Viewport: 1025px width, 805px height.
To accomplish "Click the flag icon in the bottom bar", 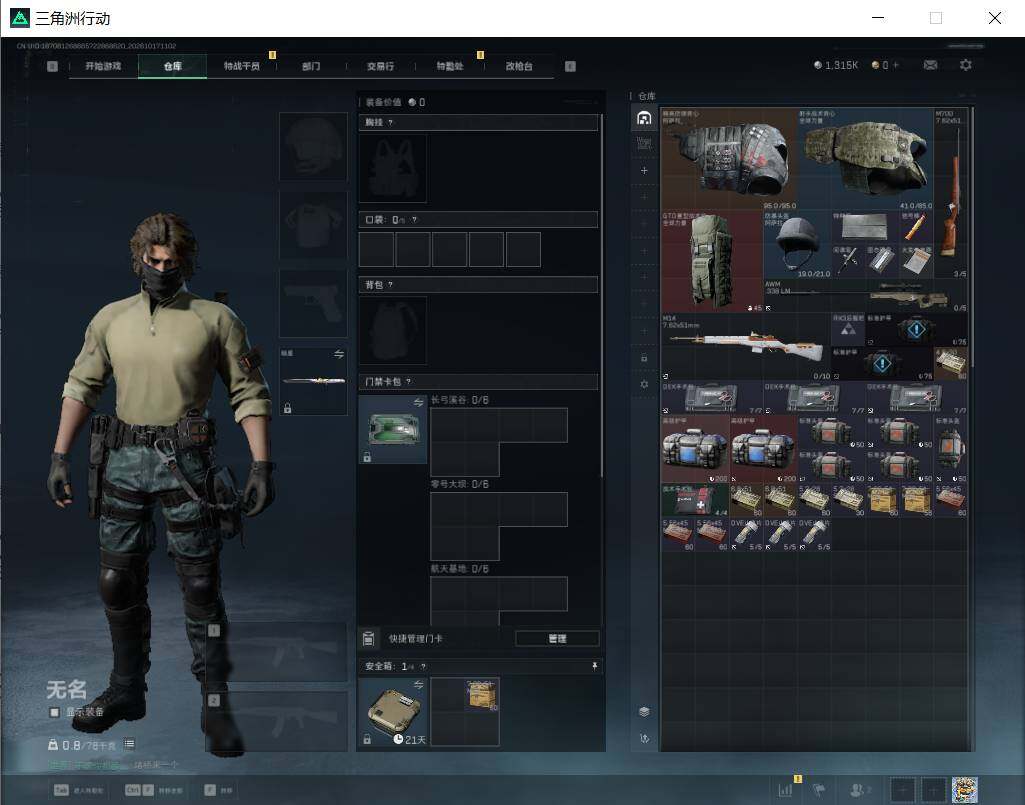I will (818, 790).
